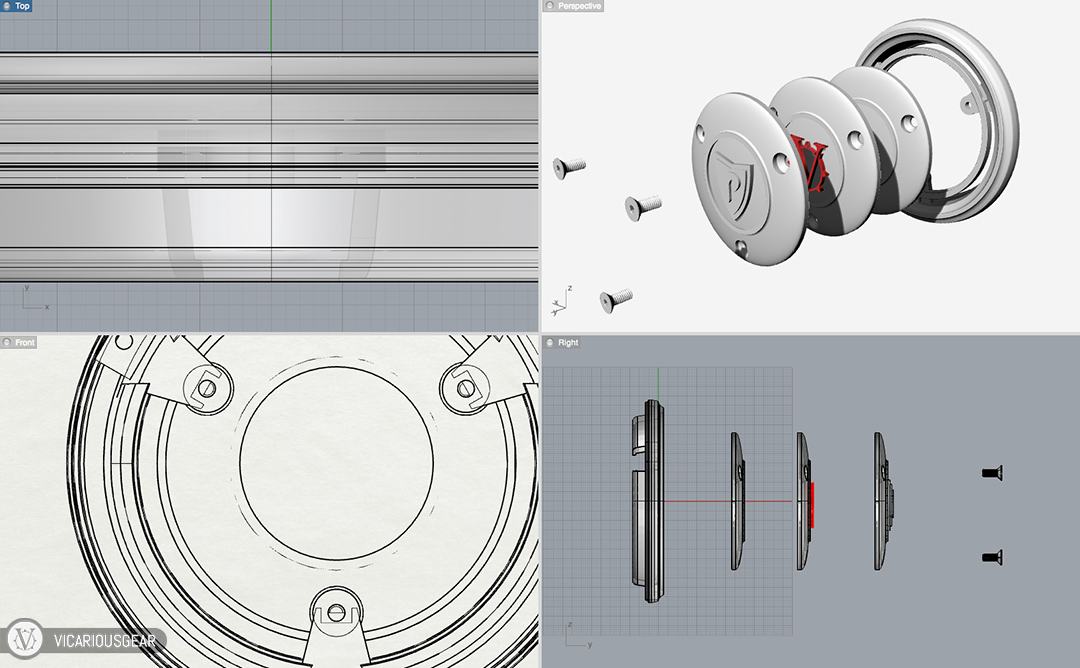1080x668 pixels.
Task: Click the XYZ axis icon in Perspective viewport
Action: (557, 301)
